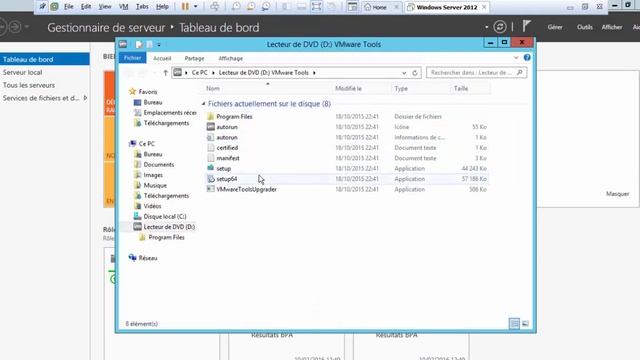Open the quick access toolbar dropdown

[159, 44]
